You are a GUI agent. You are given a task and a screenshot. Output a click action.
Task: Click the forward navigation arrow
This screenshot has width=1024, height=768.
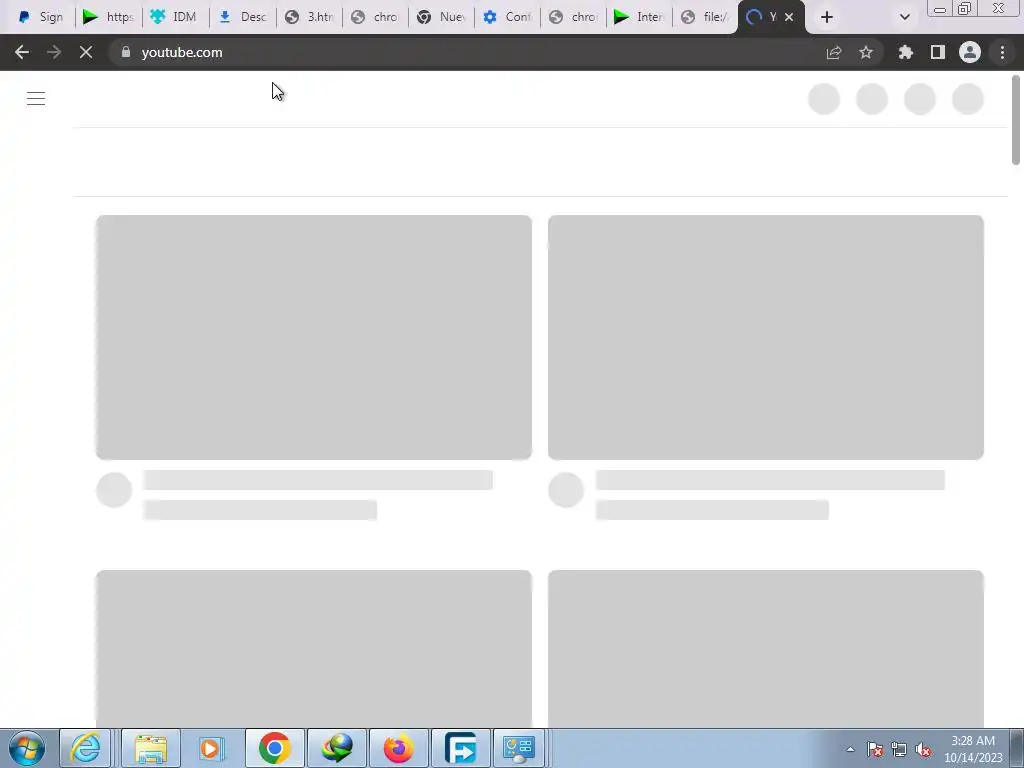click(54, 52)
